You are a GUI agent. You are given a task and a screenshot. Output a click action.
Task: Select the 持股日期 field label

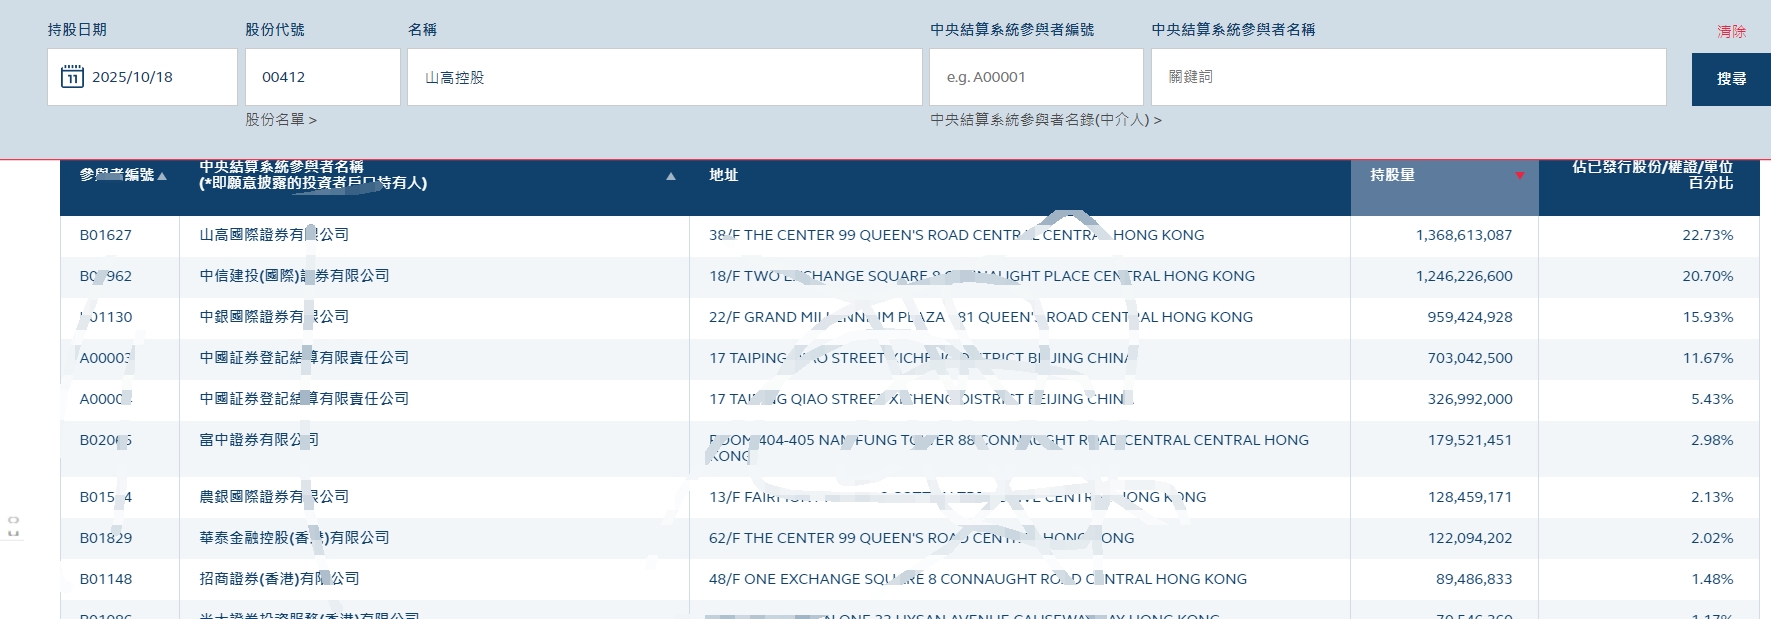pyautogui.click(x=77, y=30)
